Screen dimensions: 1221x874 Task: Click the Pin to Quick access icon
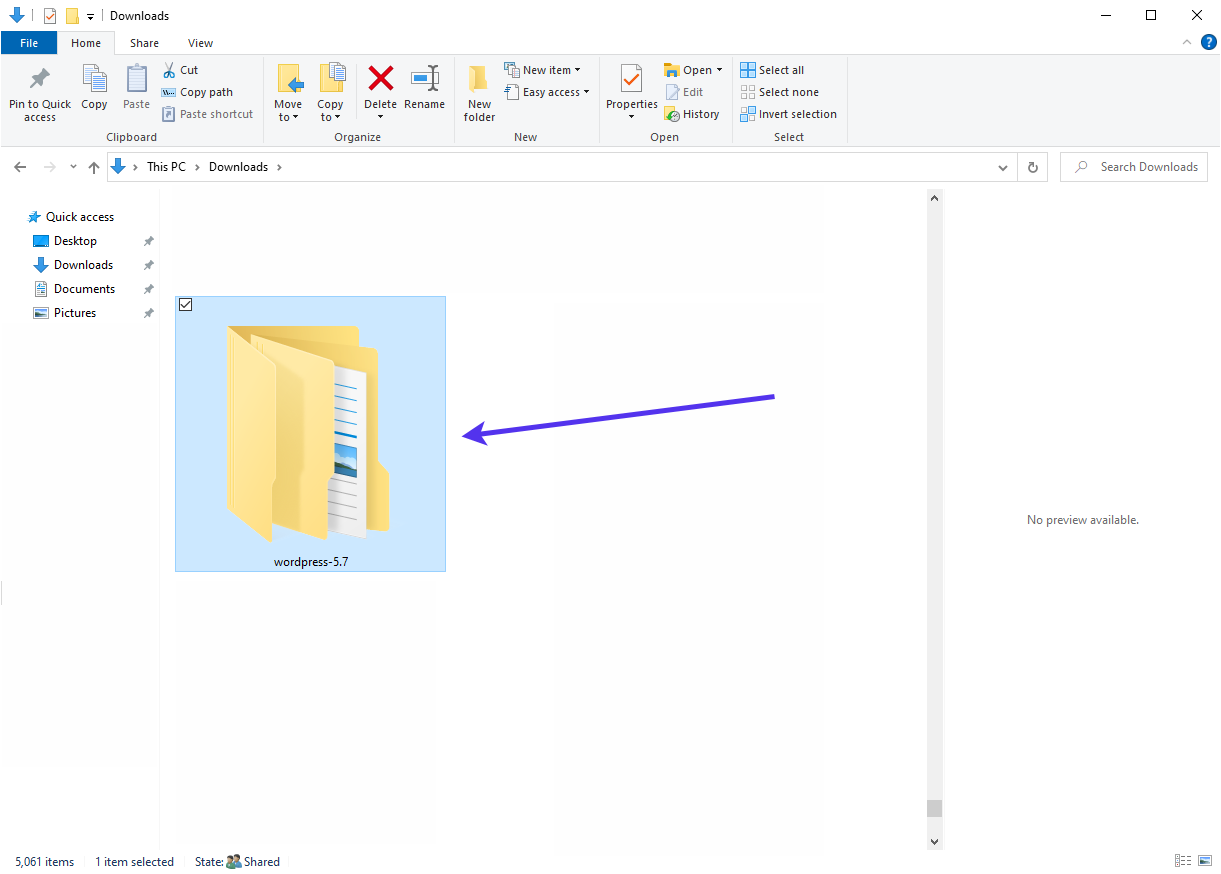coord(40,80)
